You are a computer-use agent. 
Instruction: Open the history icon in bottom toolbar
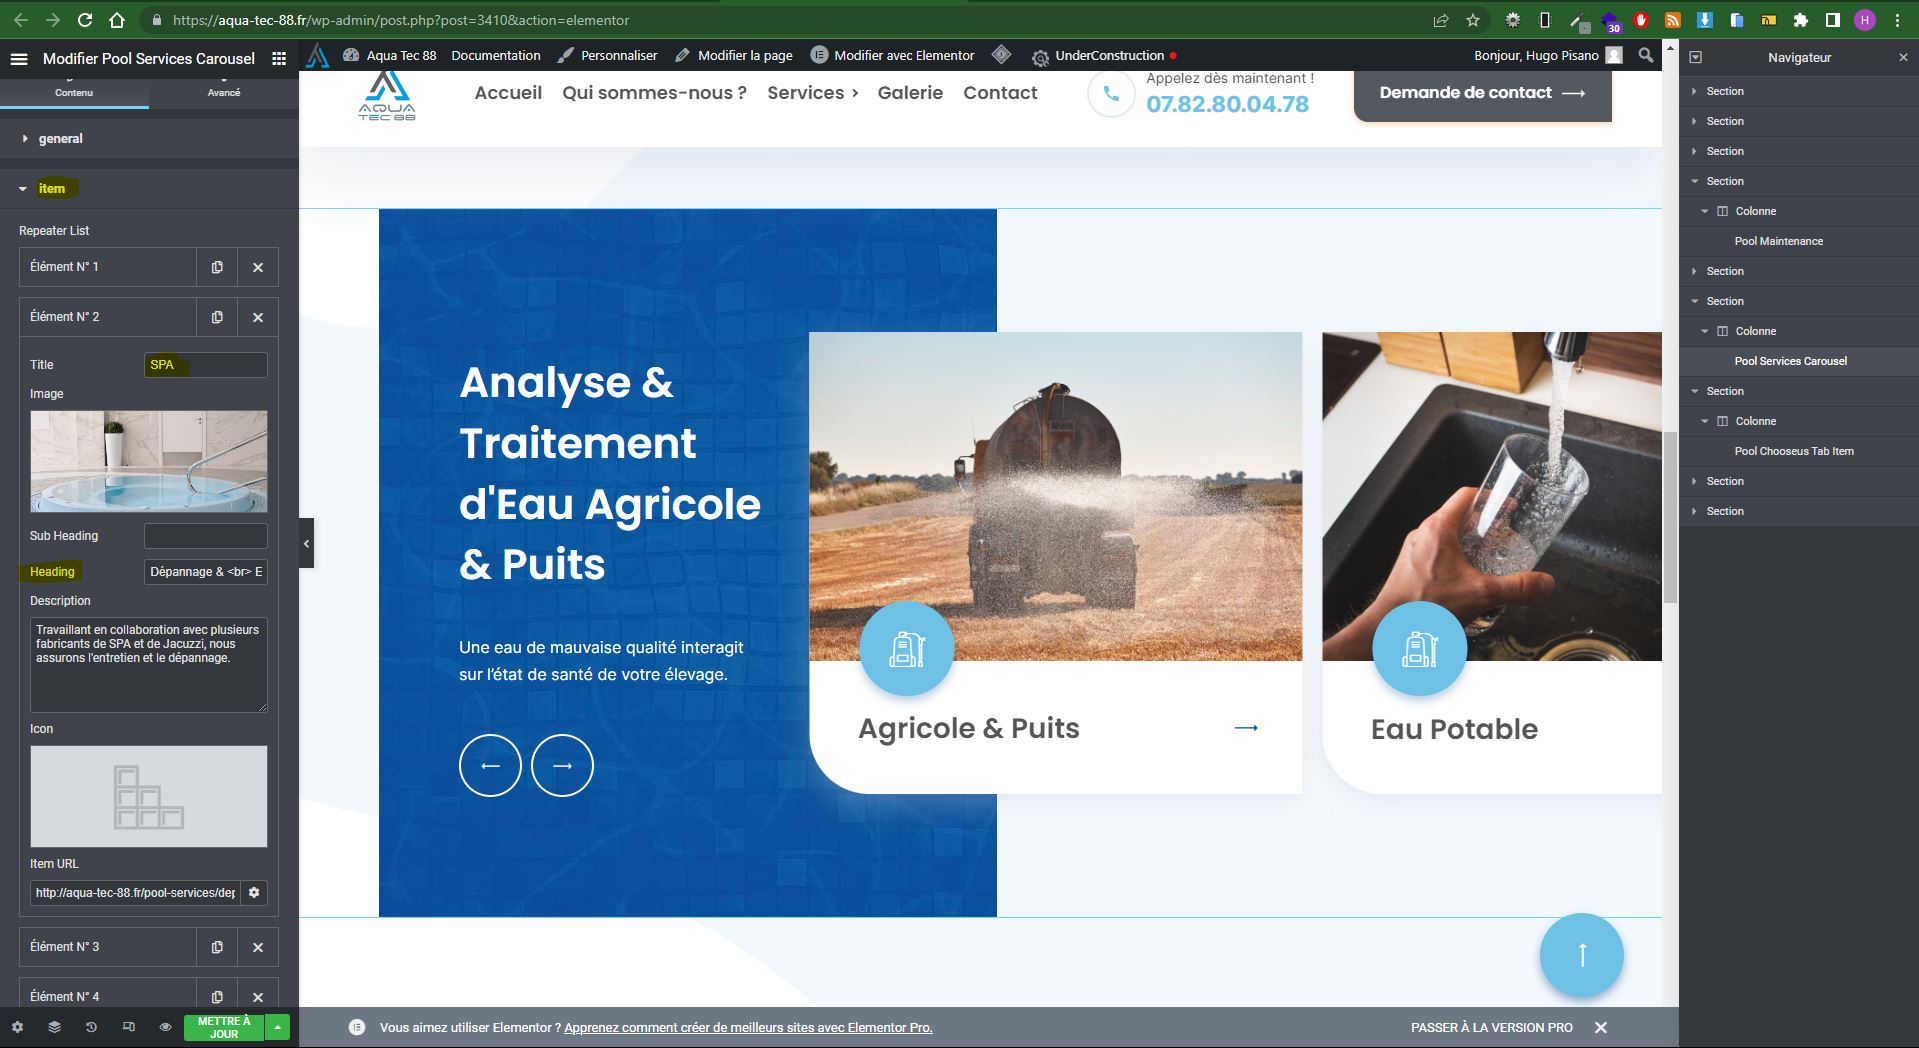pyautogui.click(x=91, y=1027)
